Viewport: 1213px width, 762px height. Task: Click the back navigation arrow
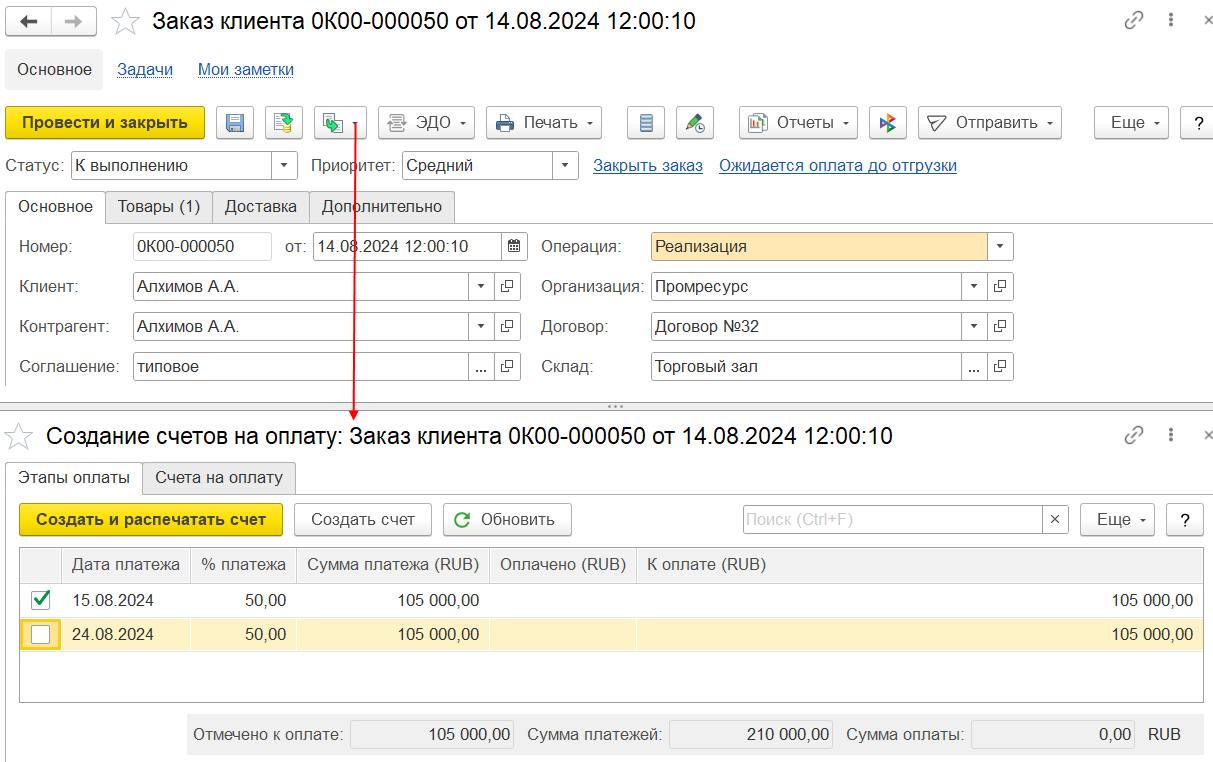click(x=30, y=21)
